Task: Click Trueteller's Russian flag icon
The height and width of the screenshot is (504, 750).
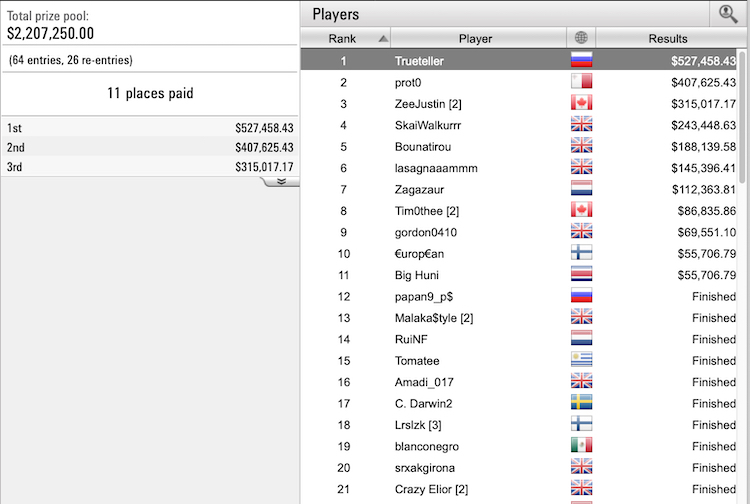Action: pos(580,61)
